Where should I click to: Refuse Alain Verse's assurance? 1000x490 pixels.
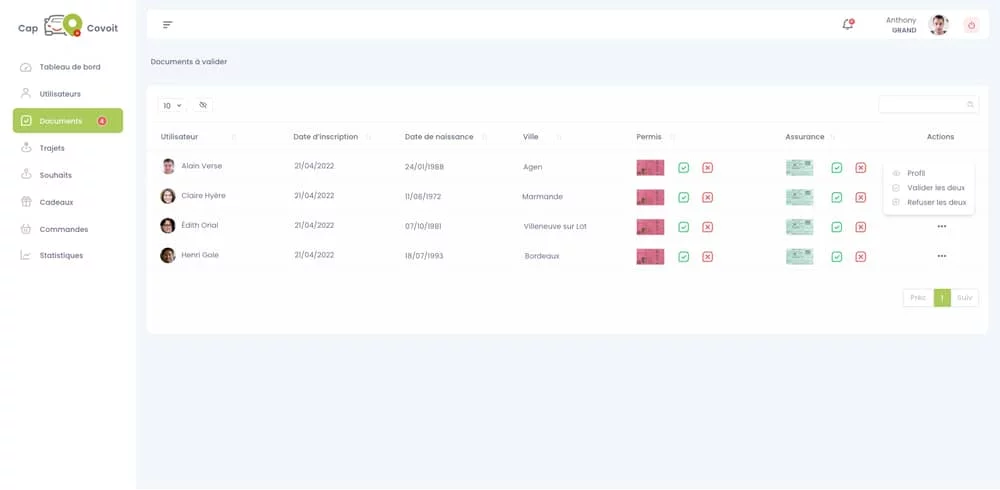(x=860, y=168)
